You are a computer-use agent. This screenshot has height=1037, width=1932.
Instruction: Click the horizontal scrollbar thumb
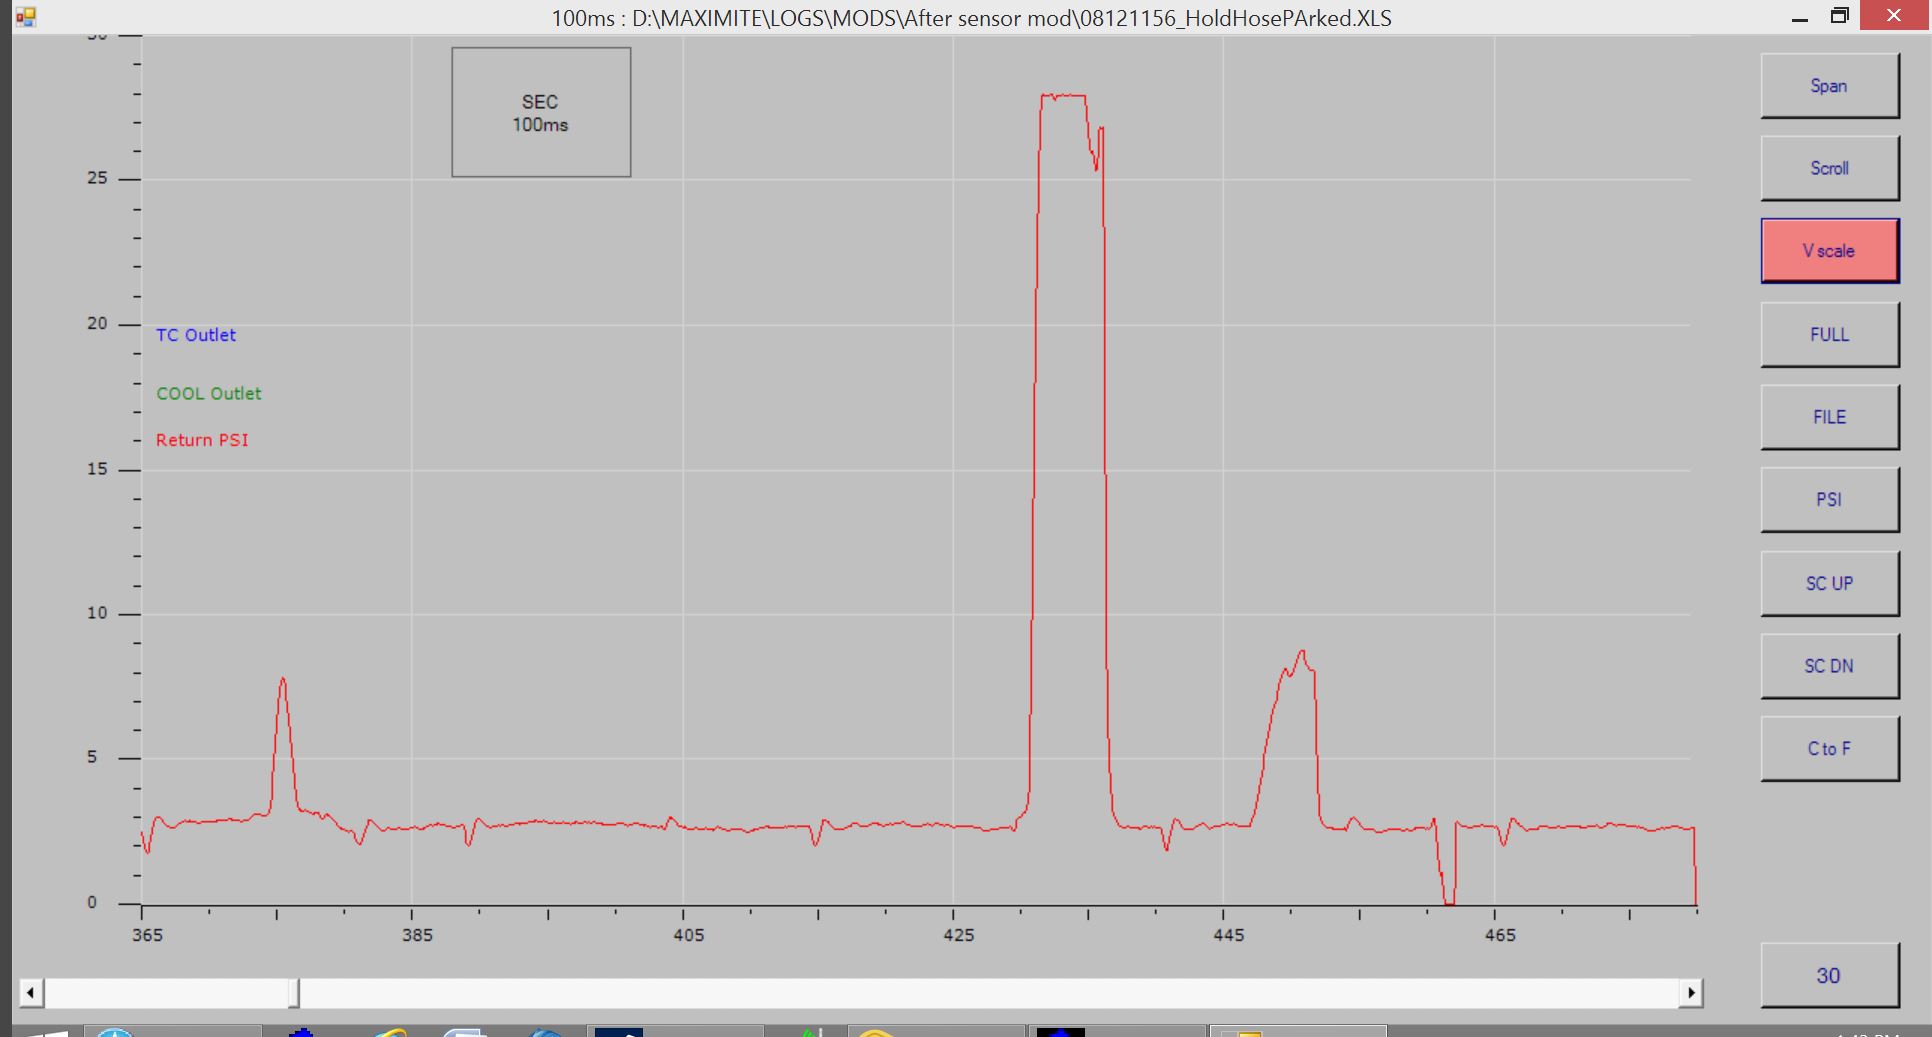[x=294, y=993]
